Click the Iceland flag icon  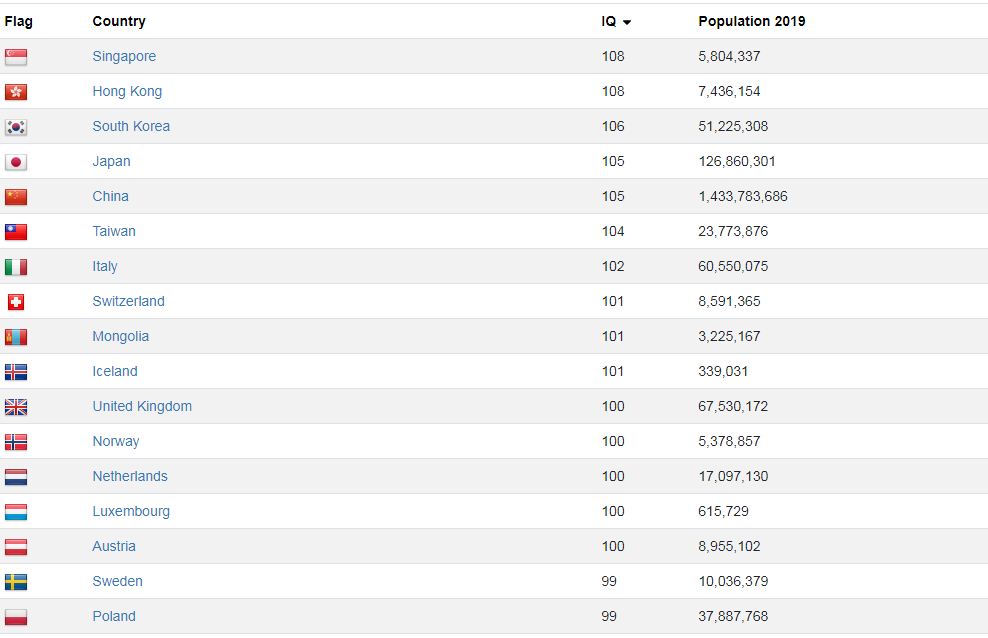(16, 372)
